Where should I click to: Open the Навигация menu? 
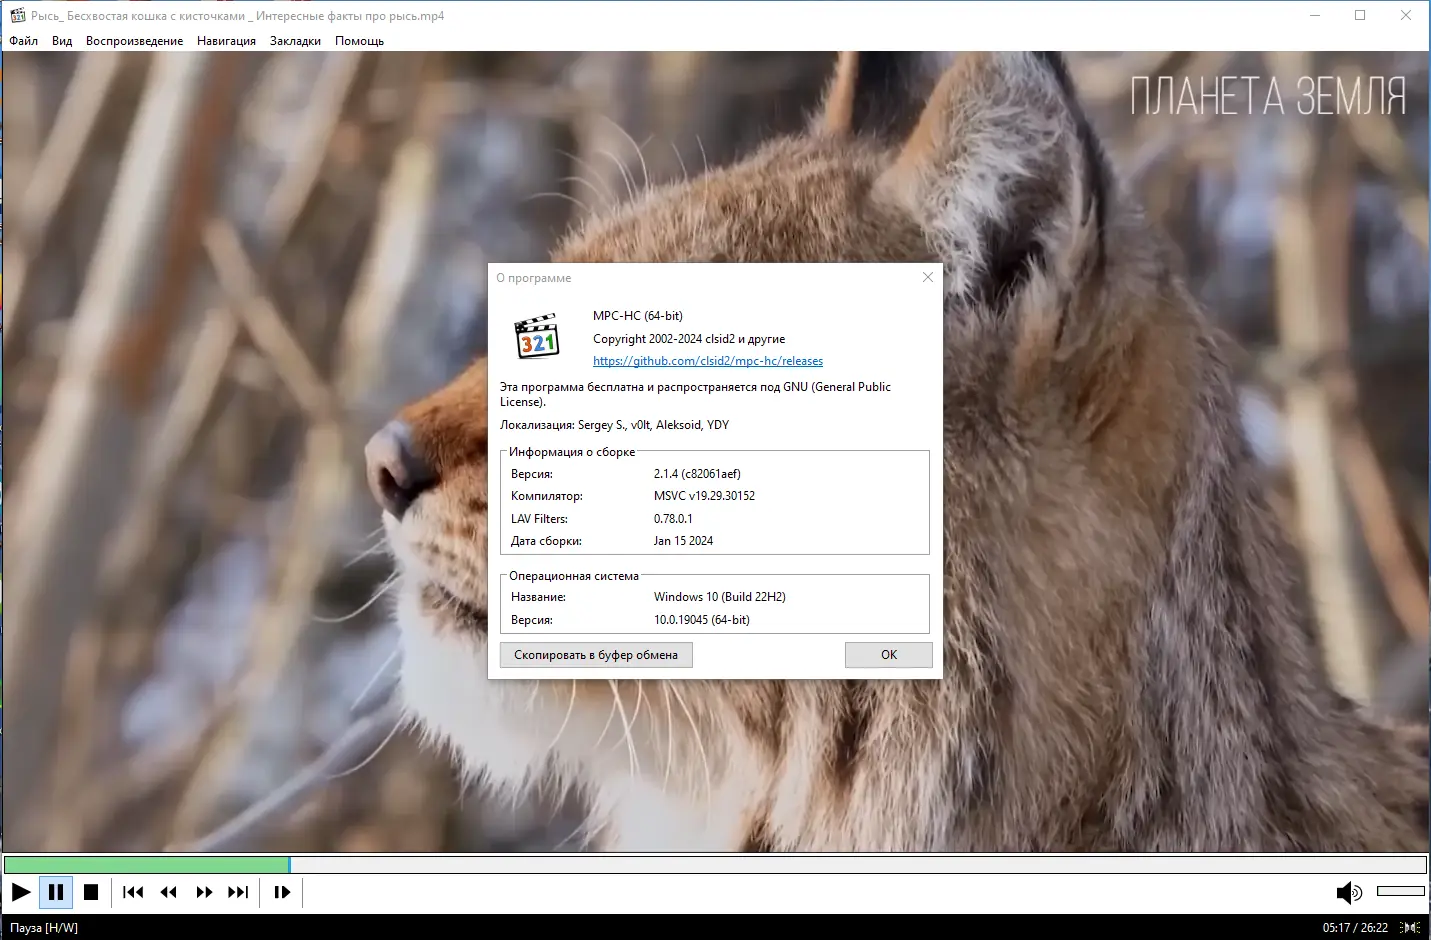click(226, 41)
